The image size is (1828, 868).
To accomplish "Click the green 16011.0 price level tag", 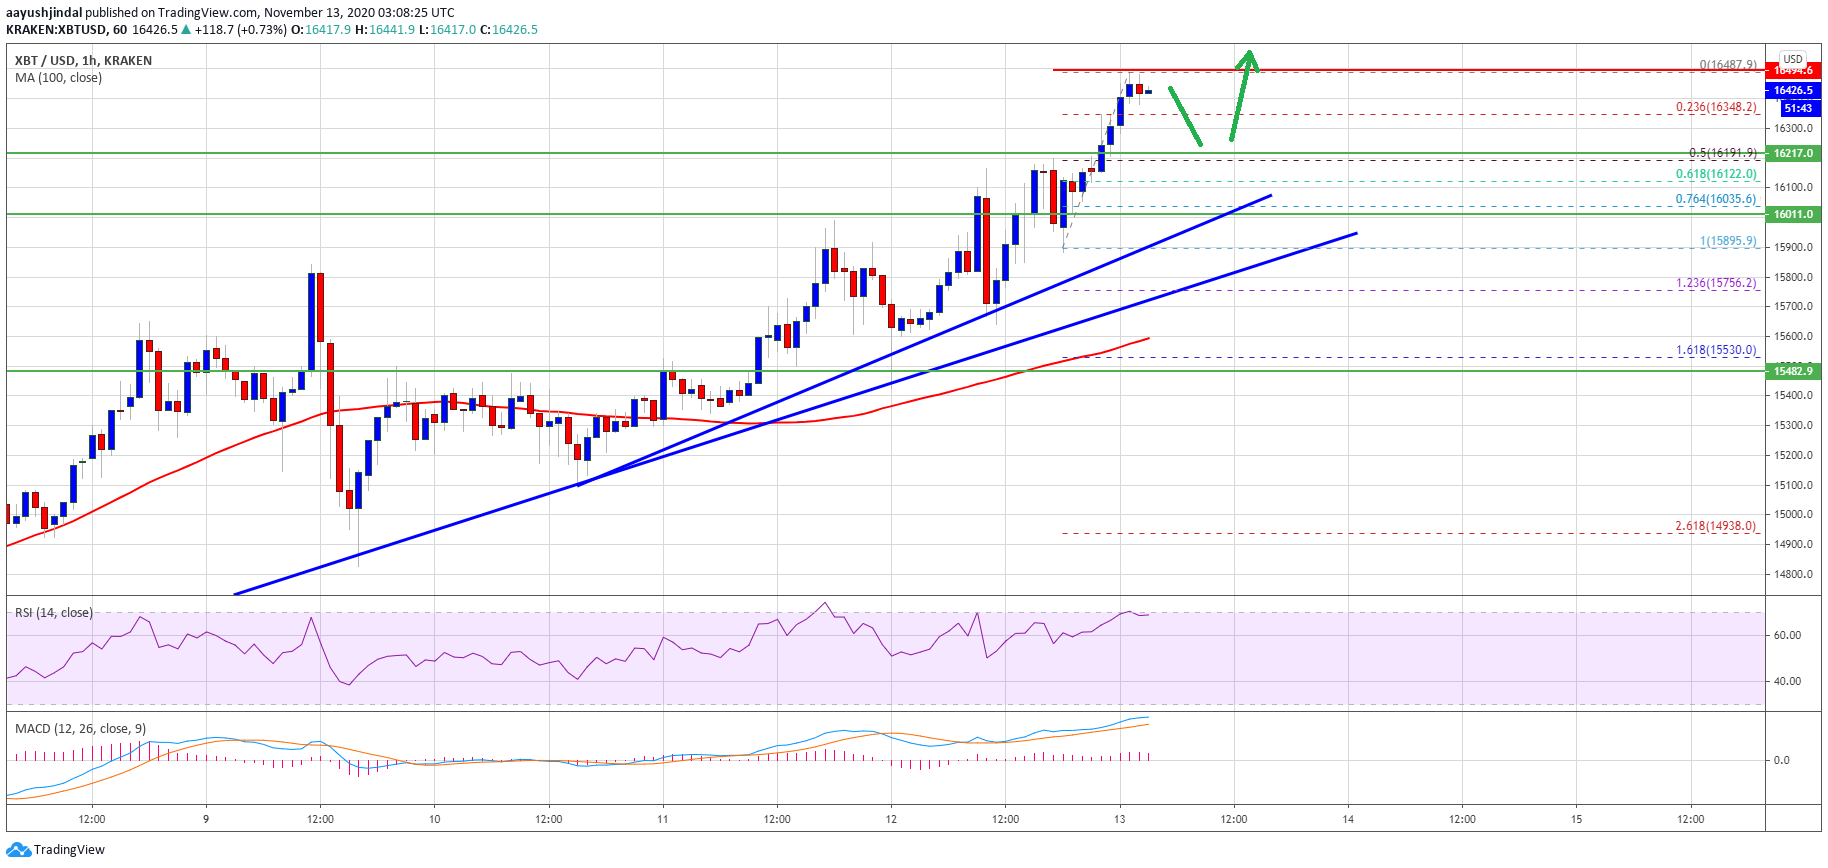I will point(1793,214).
